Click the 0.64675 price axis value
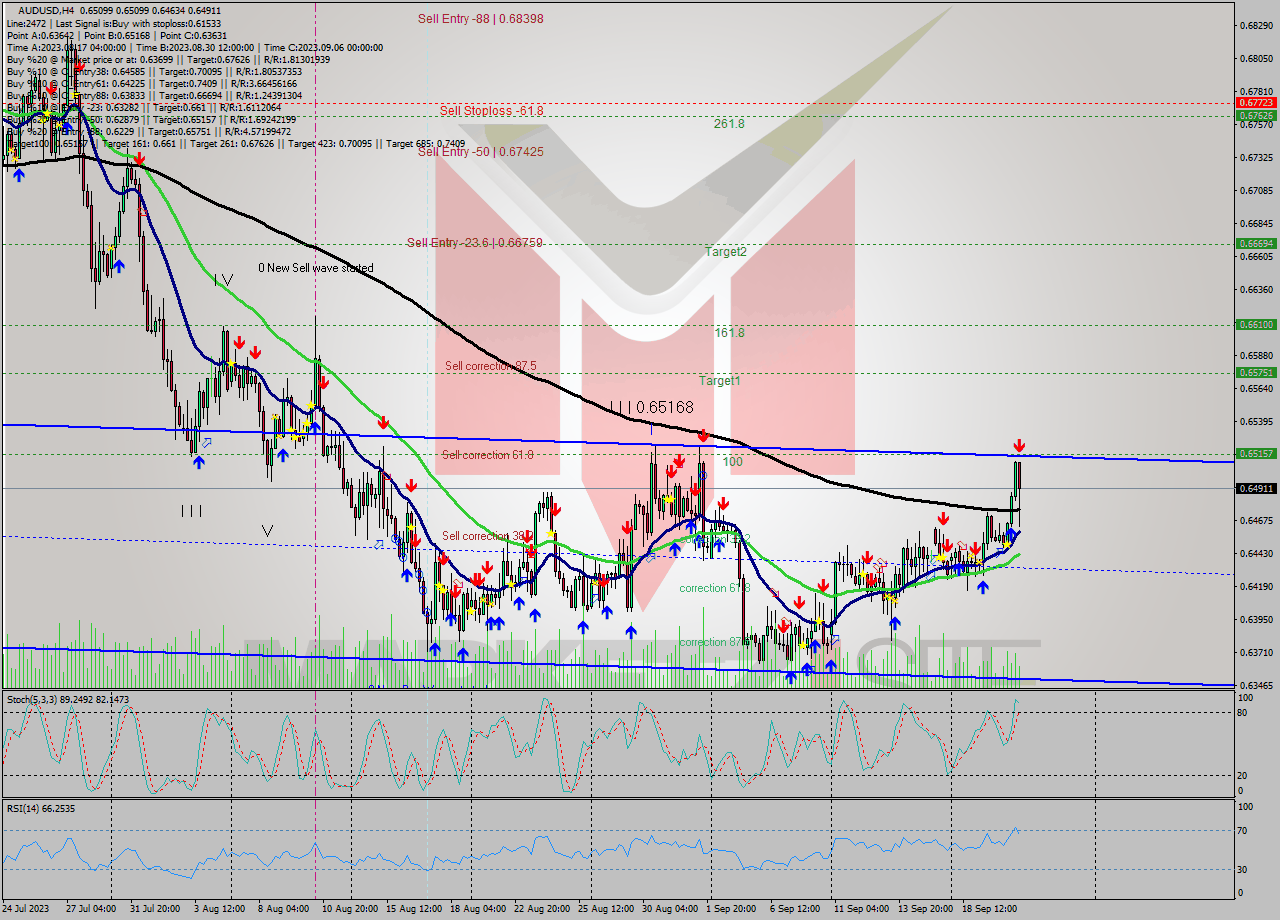Viewport: 1280px width, 920px height. (x=1255, y=521)
